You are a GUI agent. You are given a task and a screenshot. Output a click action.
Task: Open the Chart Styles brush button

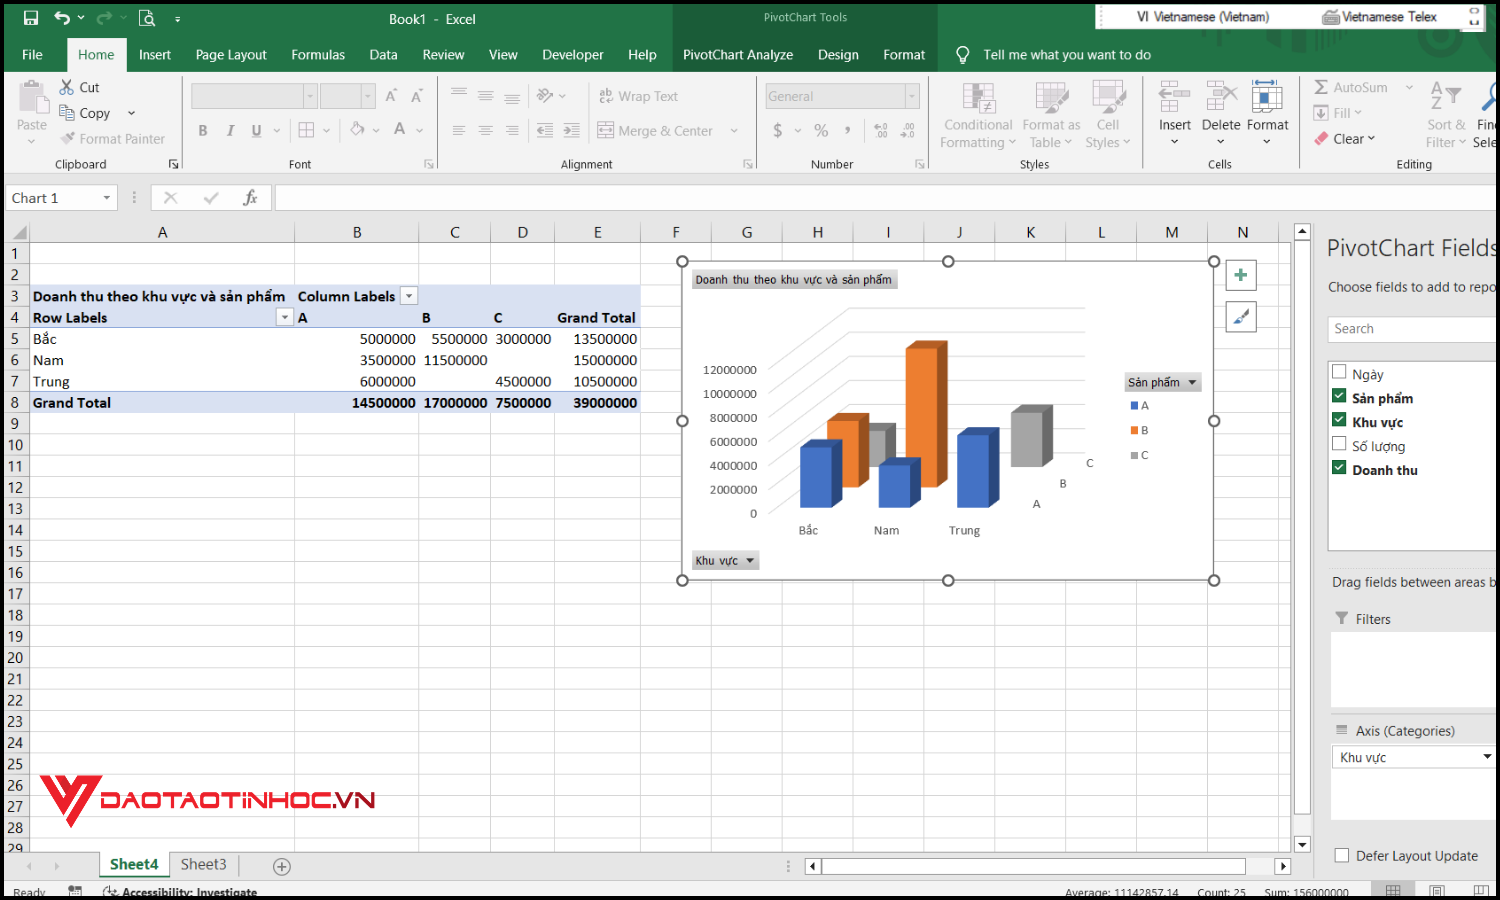click(1240, 316)
